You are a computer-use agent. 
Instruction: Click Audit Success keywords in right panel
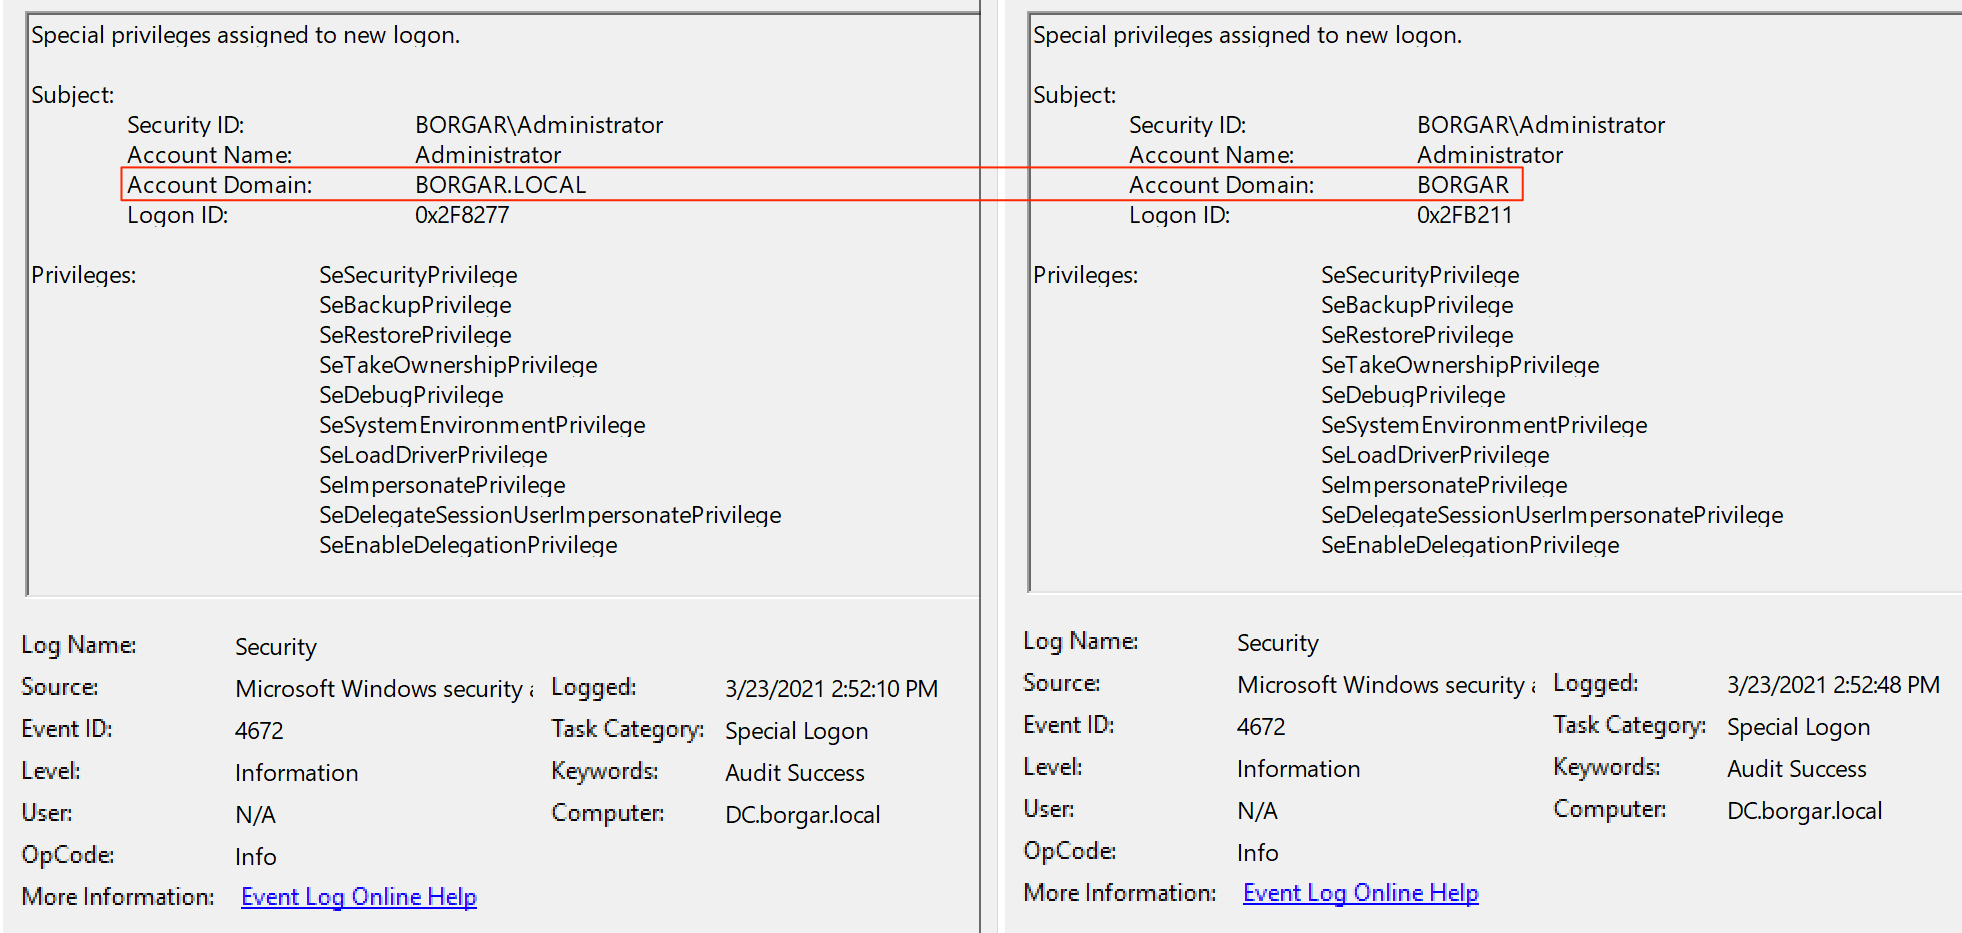pos(1796,769)
